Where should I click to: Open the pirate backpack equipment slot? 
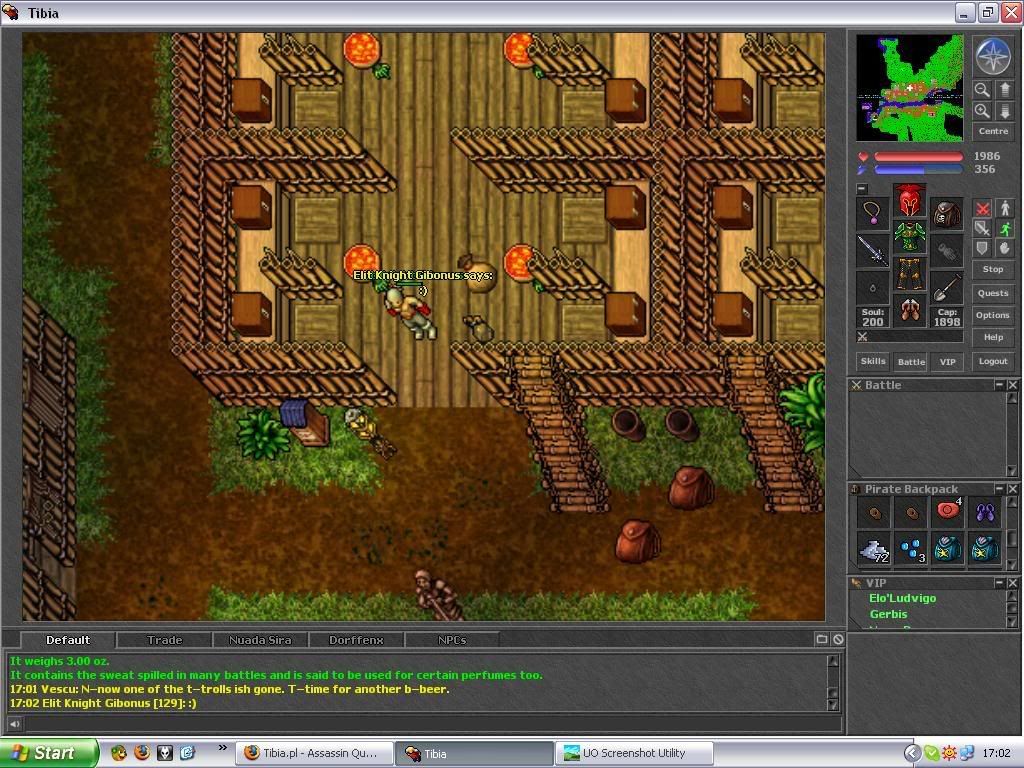pos(947,214)
